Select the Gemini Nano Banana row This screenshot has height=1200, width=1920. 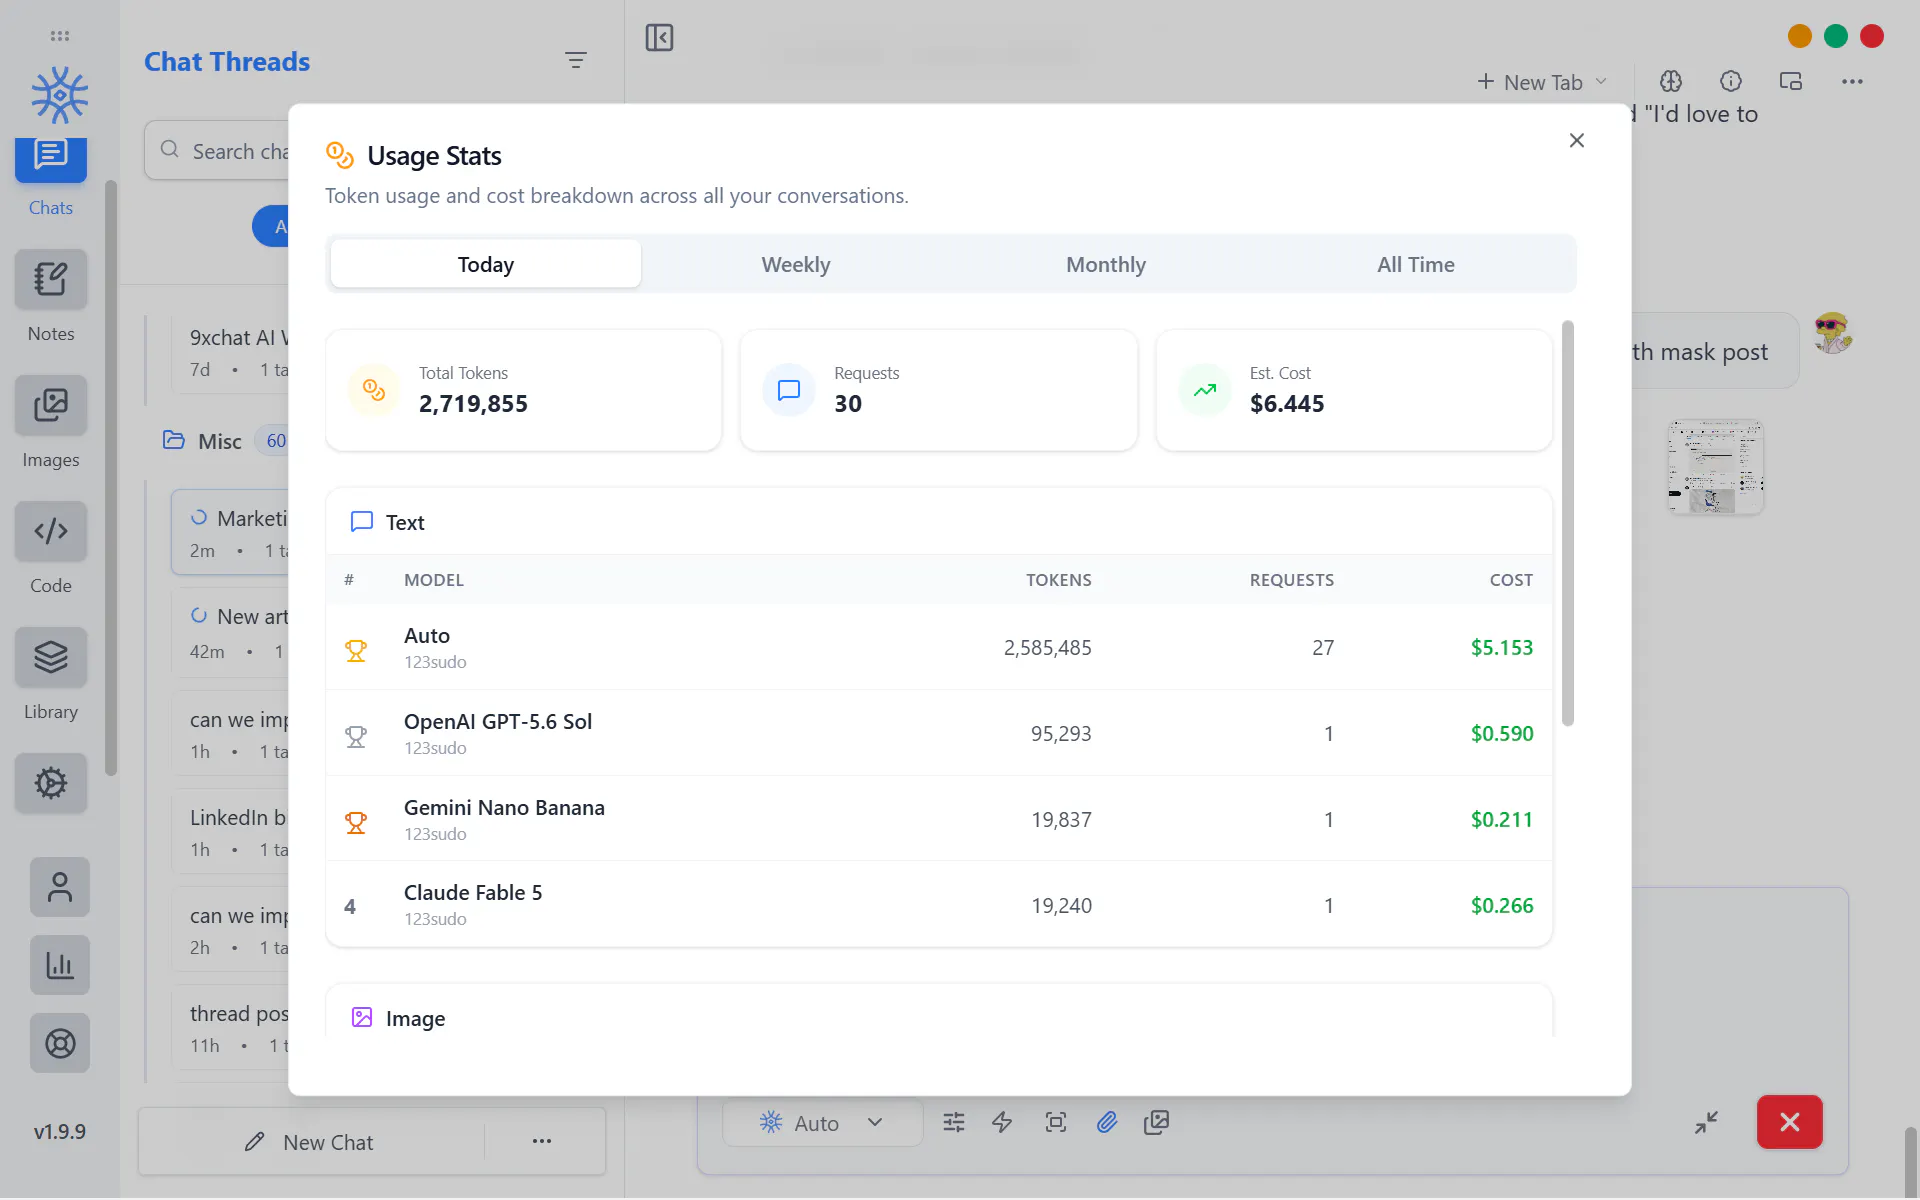click(939, 819)
